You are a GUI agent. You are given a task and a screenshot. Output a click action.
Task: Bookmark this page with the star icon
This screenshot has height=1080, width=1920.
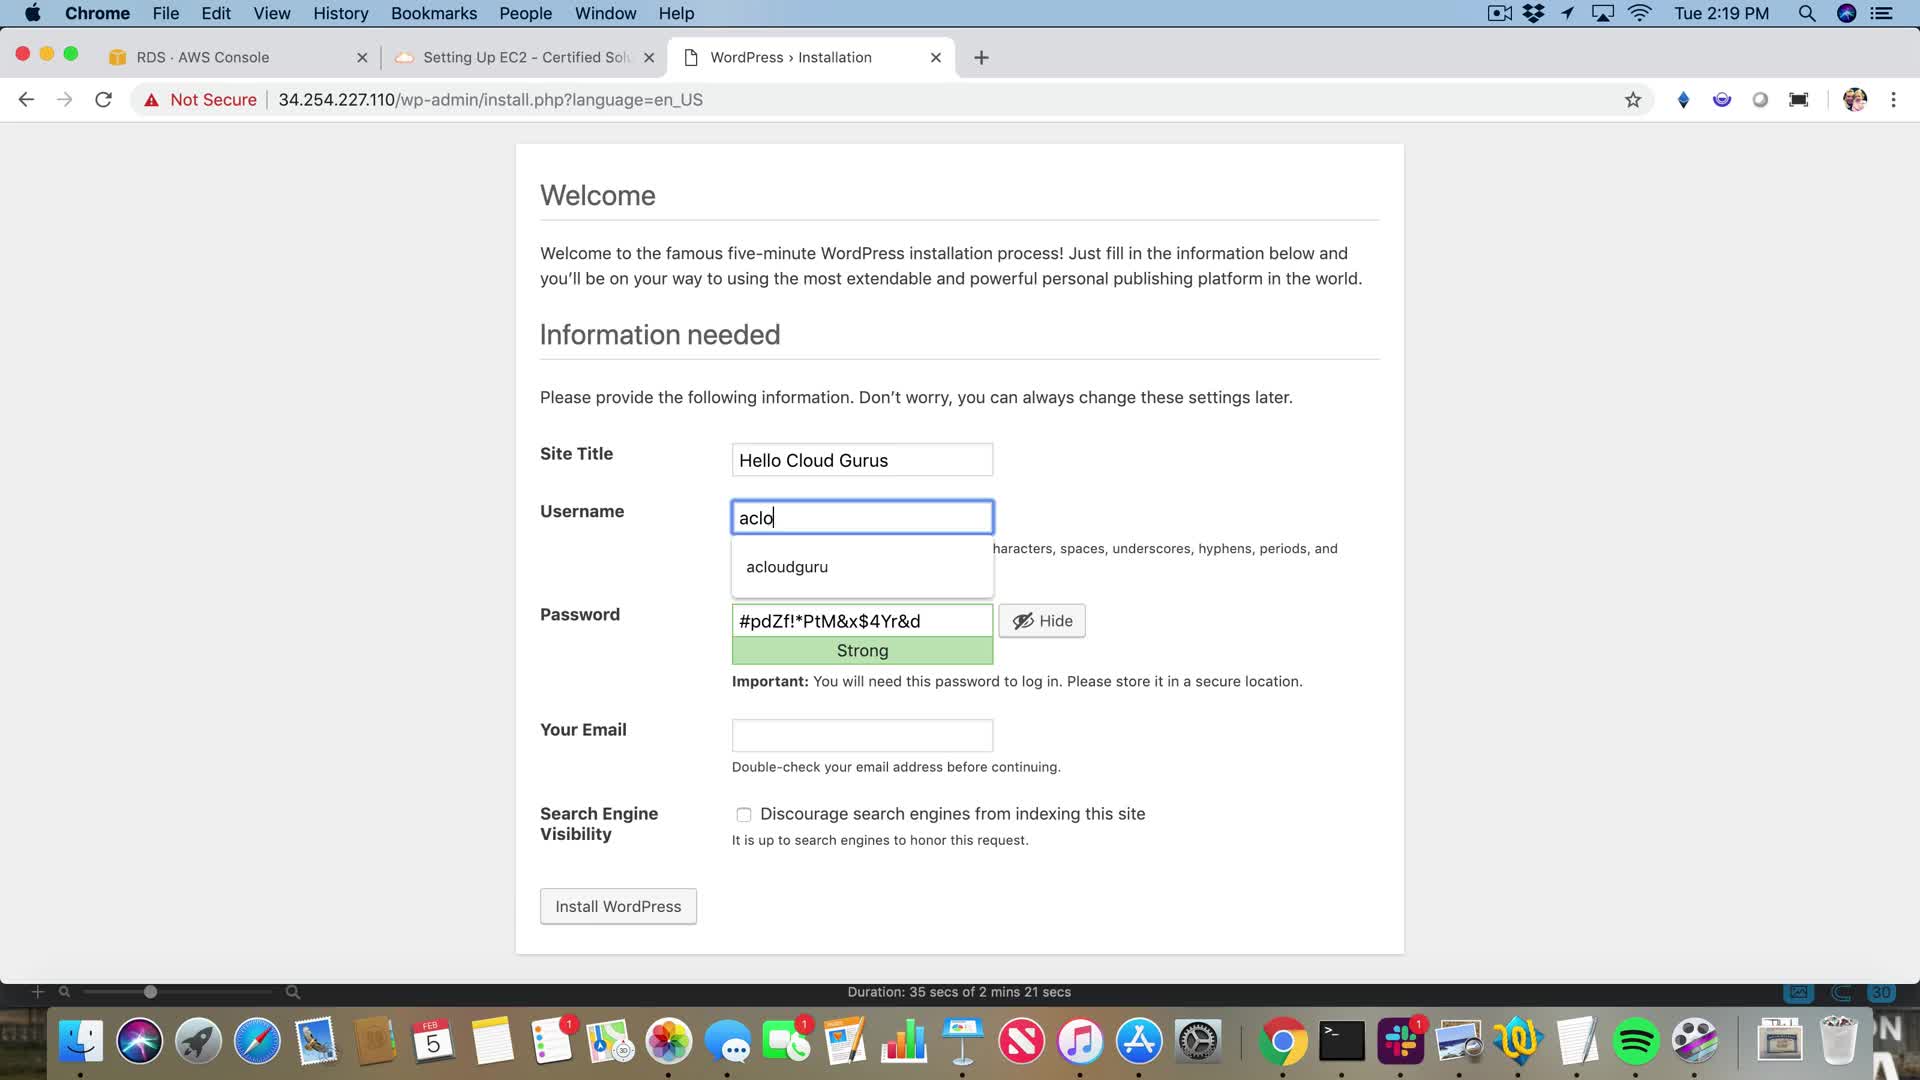(1633, 100)
